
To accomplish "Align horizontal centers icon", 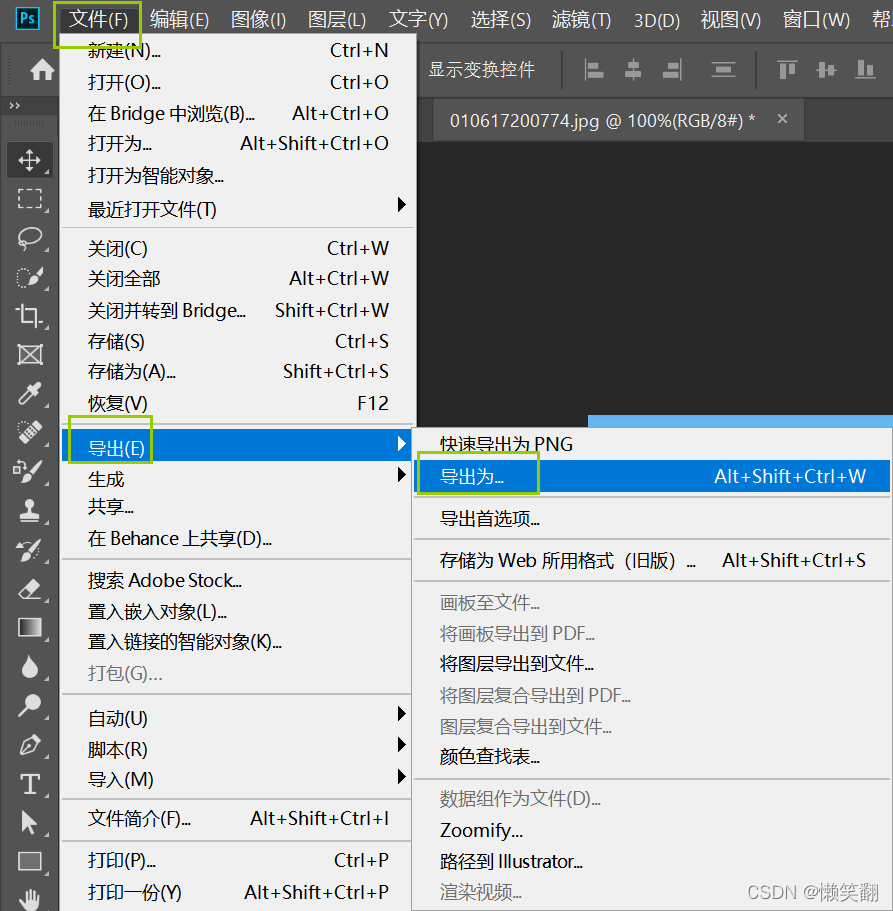I will (633, 70).
